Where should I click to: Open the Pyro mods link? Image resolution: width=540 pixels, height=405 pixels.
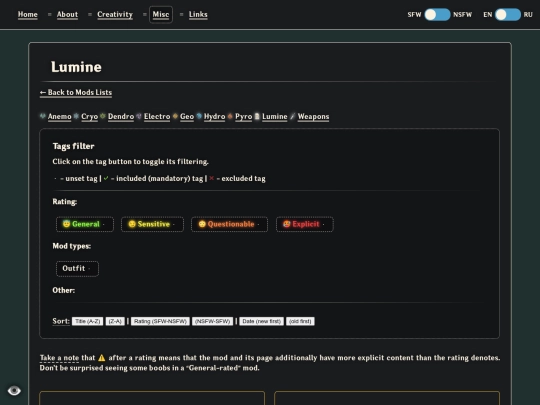[243, 116]
